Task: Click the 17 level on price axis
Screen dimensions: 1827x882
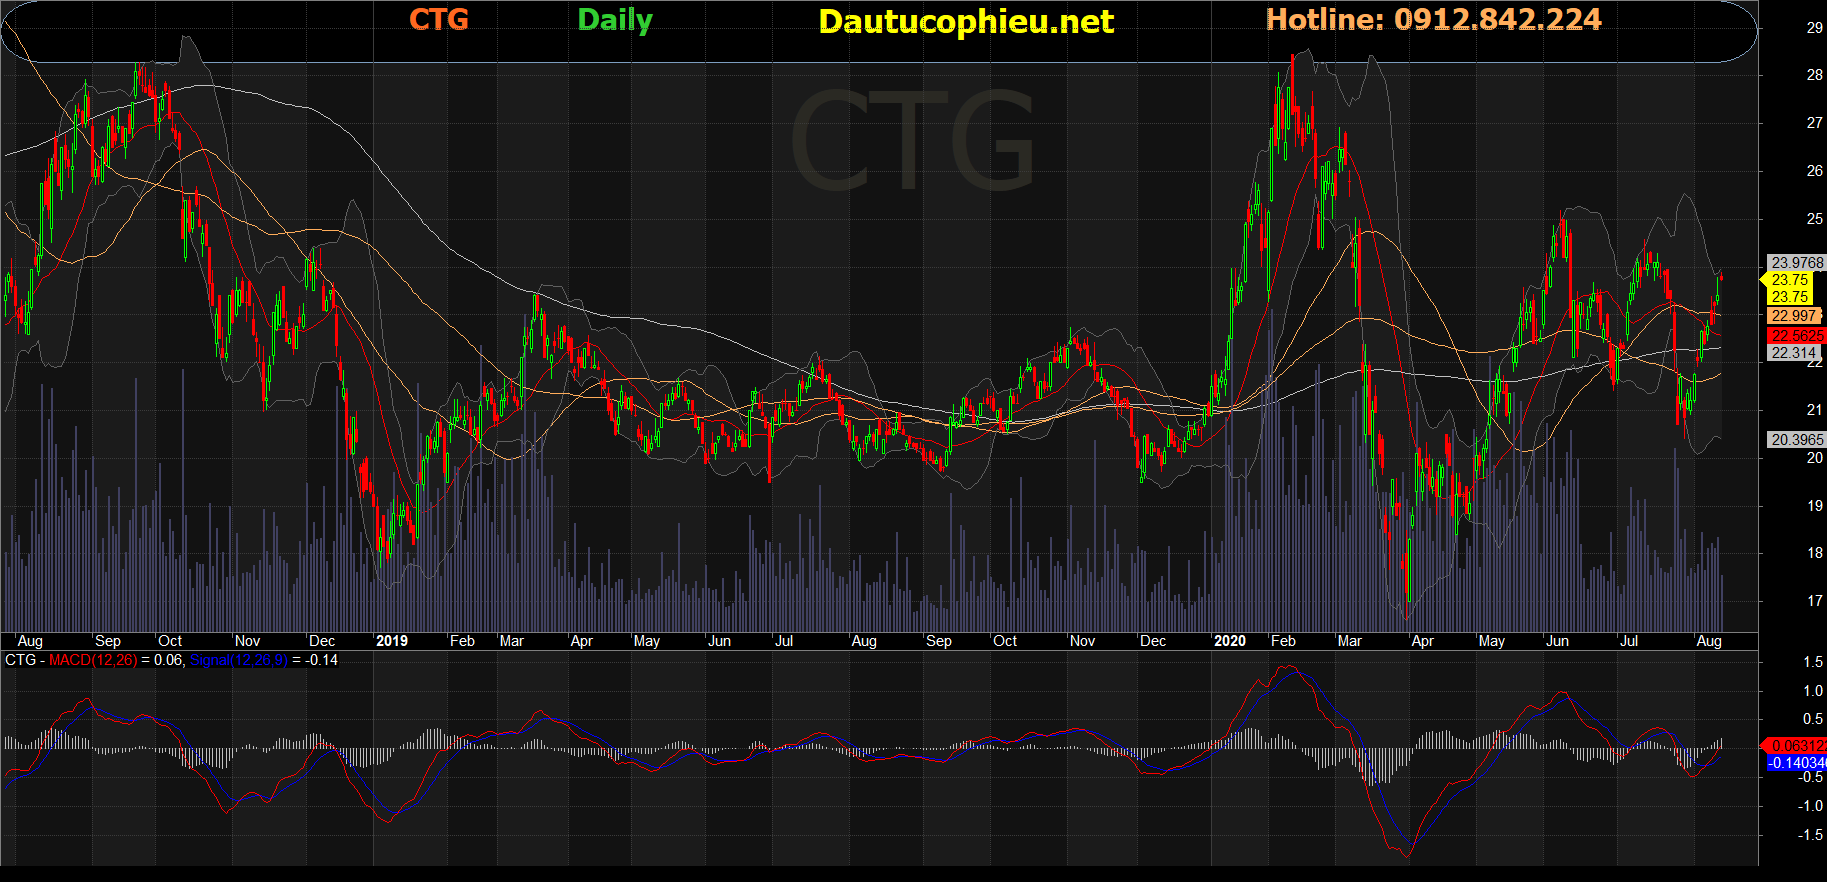Action: [x=1814, y=601]
